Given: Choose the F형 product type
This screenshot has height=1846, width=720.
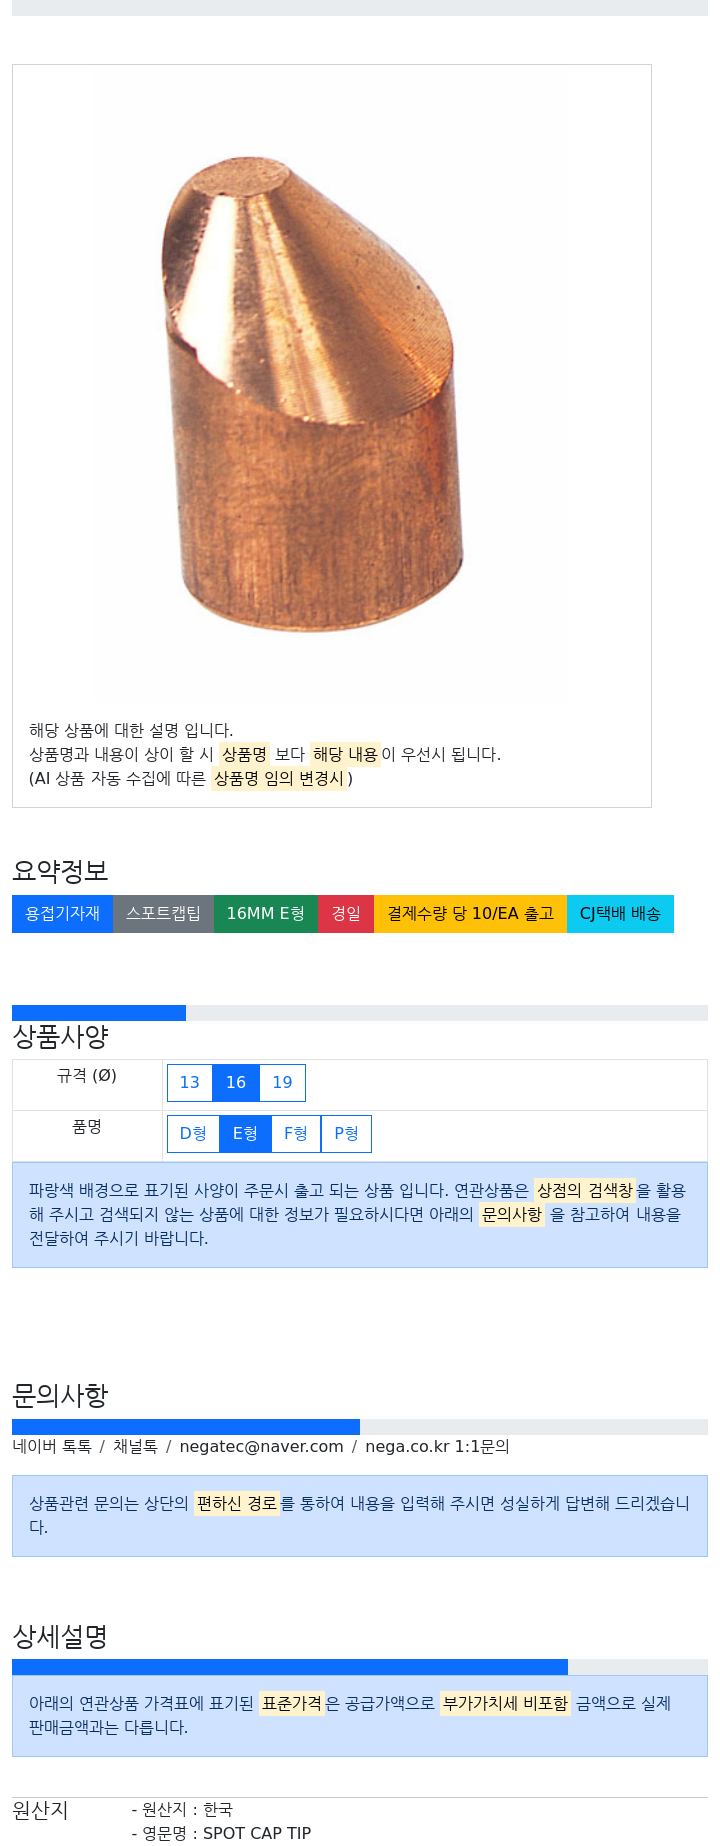Looking at the screenshot, I should tap(296, 1133).
